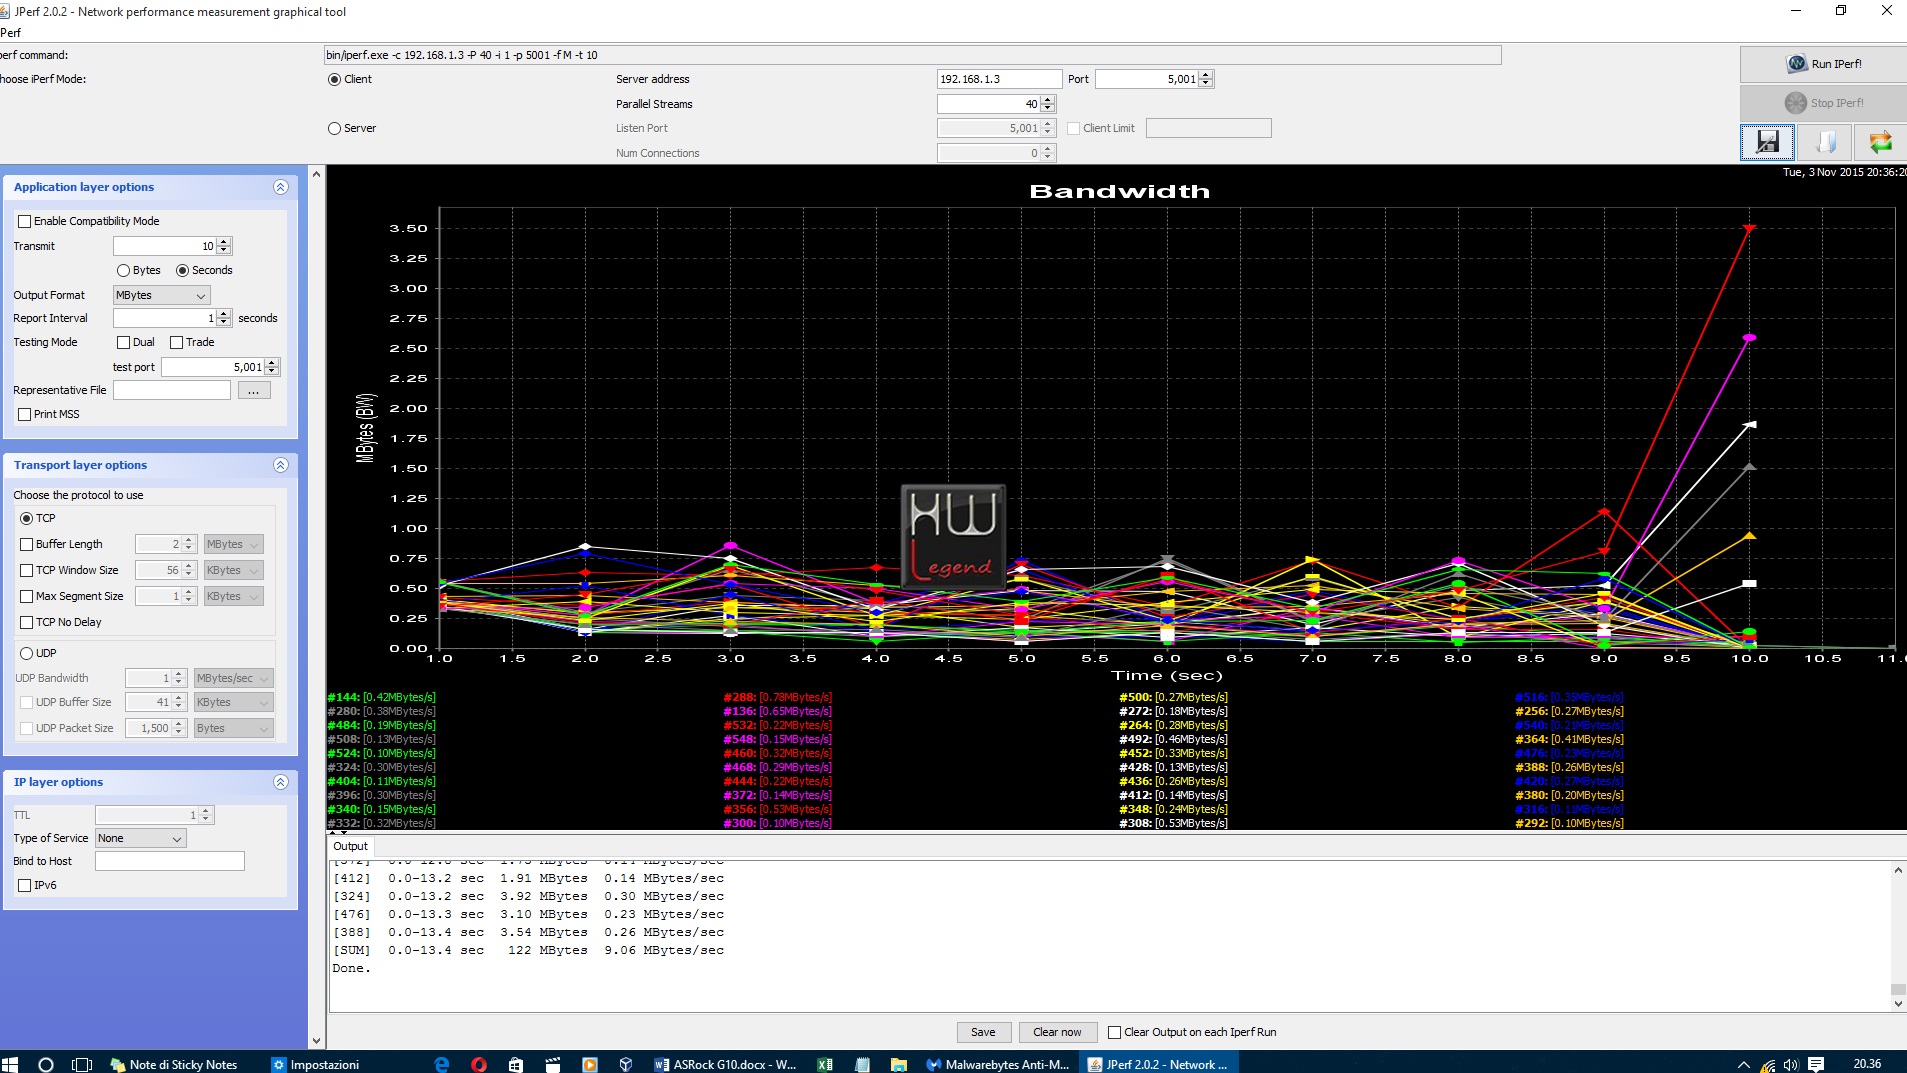Screen dimensions: 1907x1073
Task: Decrease the Transmit value with down arrow
Action: tap(224, 250)
